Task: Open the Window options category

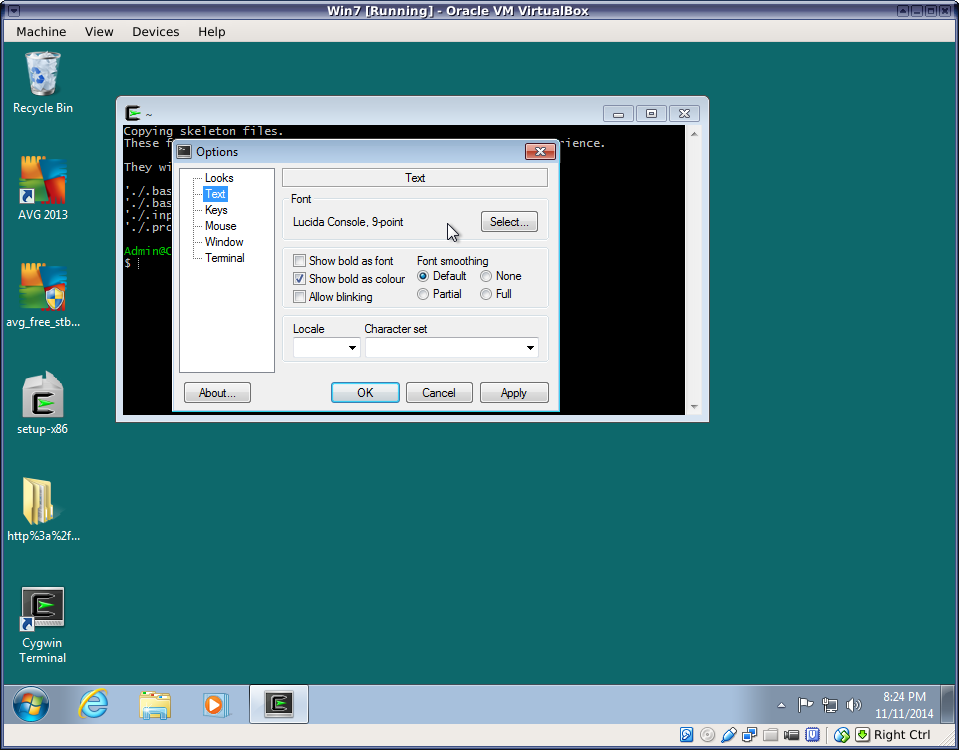Action: tap(224, 242)
